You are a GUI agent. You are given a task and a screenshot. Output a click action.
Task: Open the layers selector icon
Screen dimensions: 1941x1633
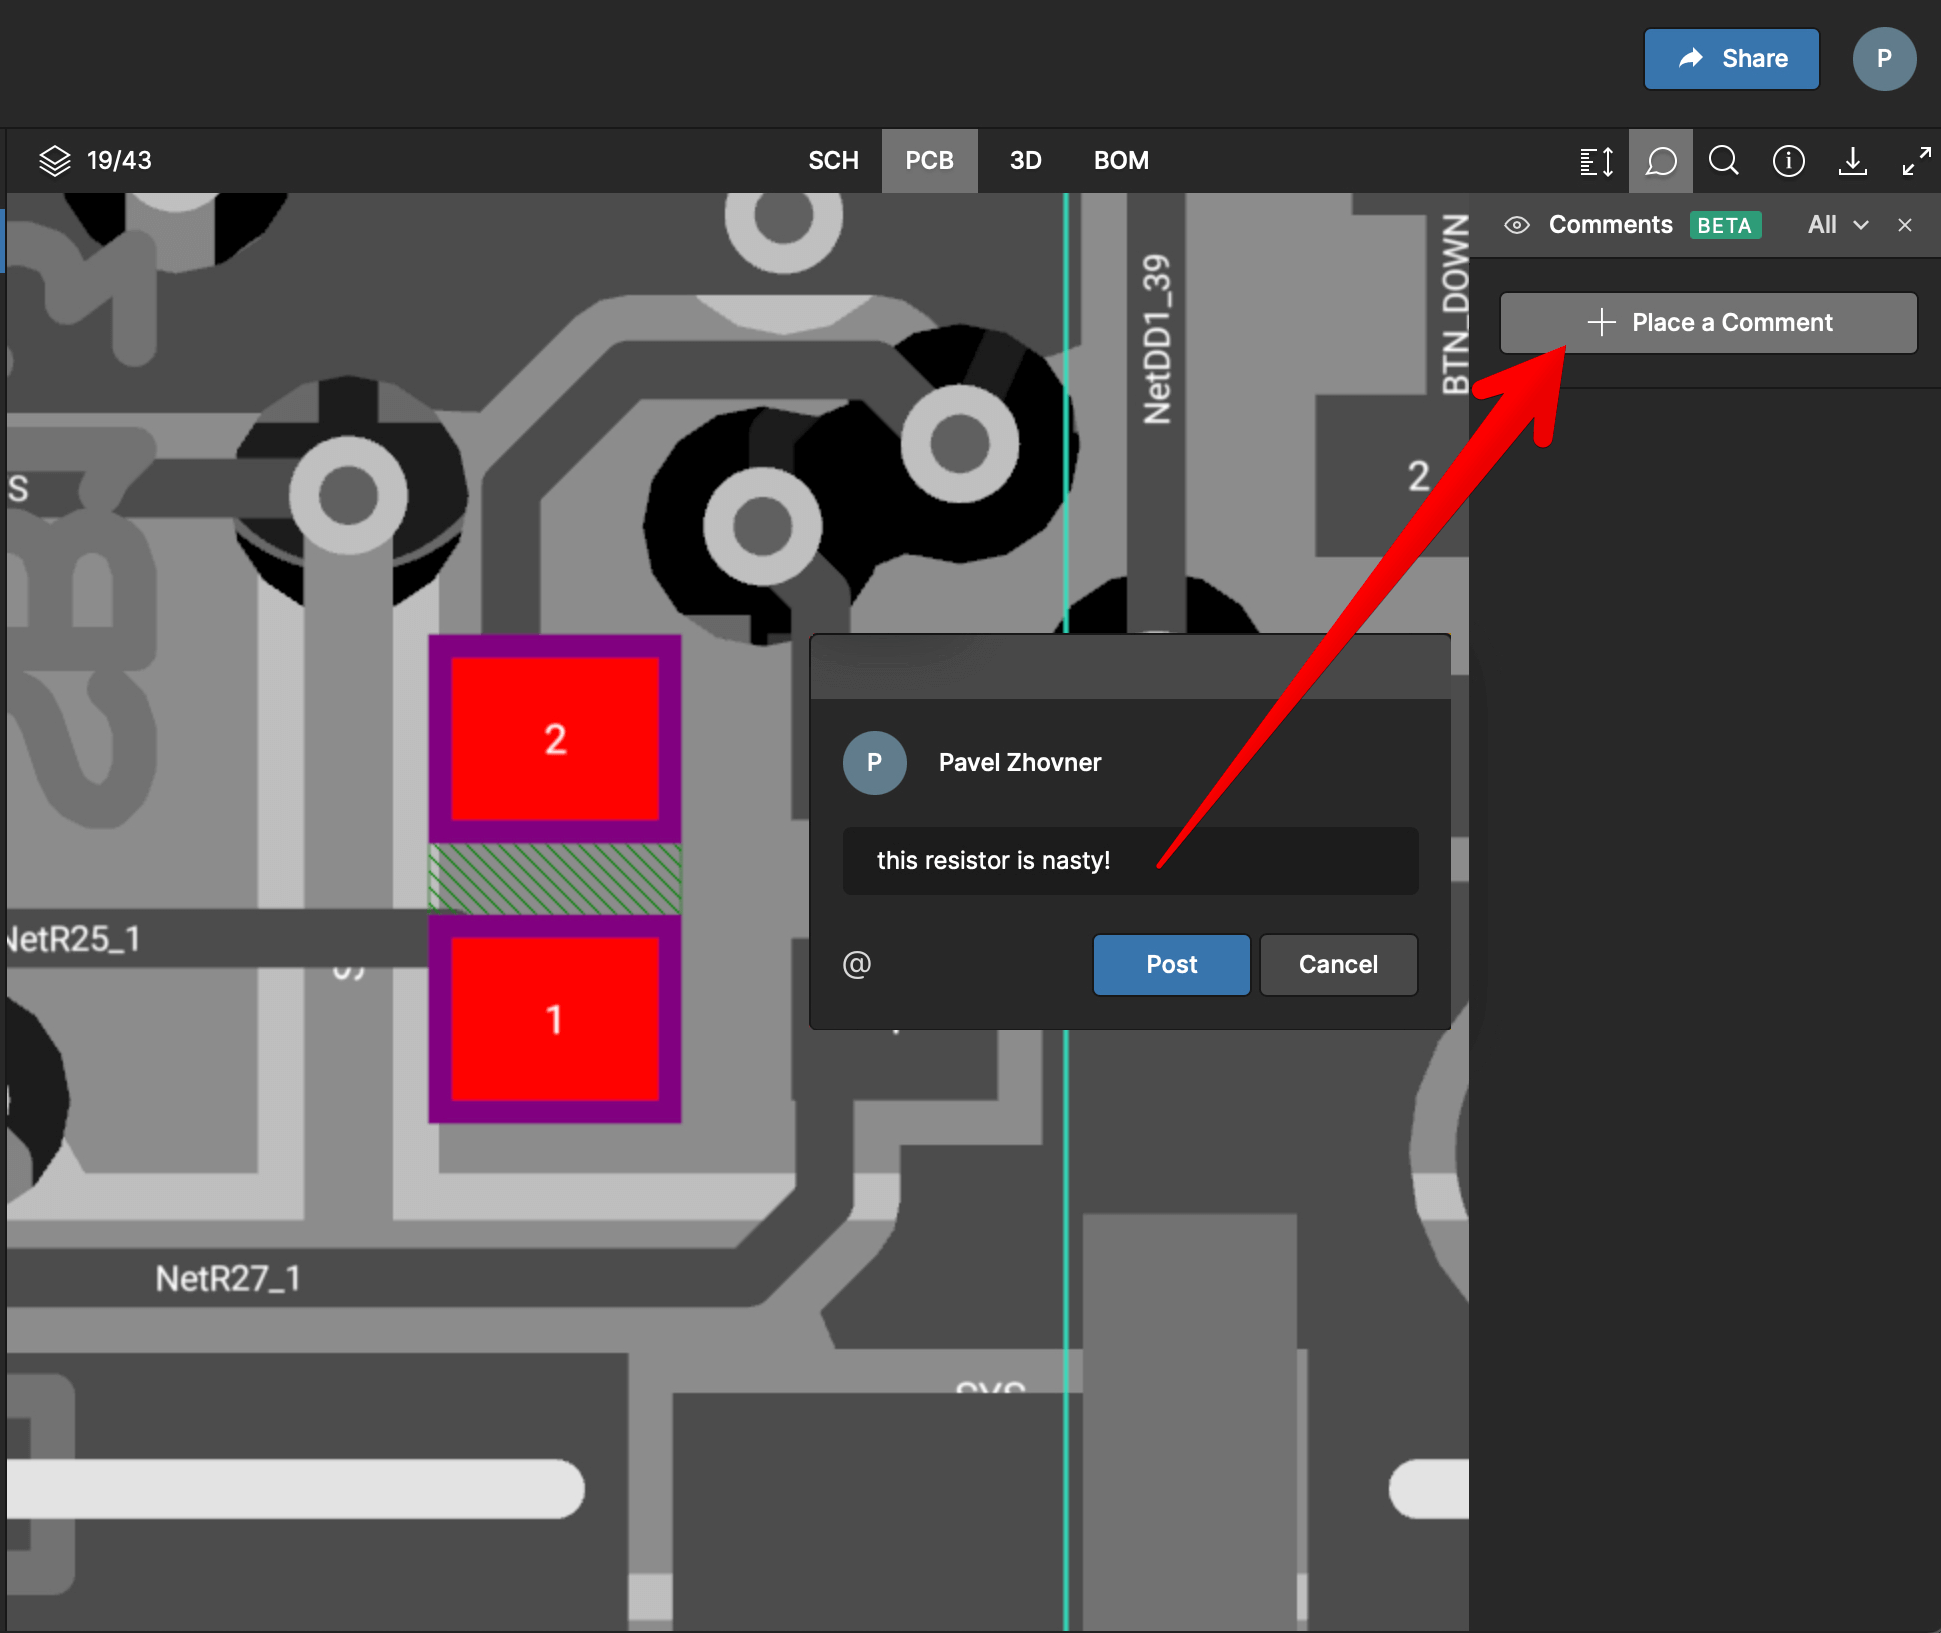click(x=54, y=160)
